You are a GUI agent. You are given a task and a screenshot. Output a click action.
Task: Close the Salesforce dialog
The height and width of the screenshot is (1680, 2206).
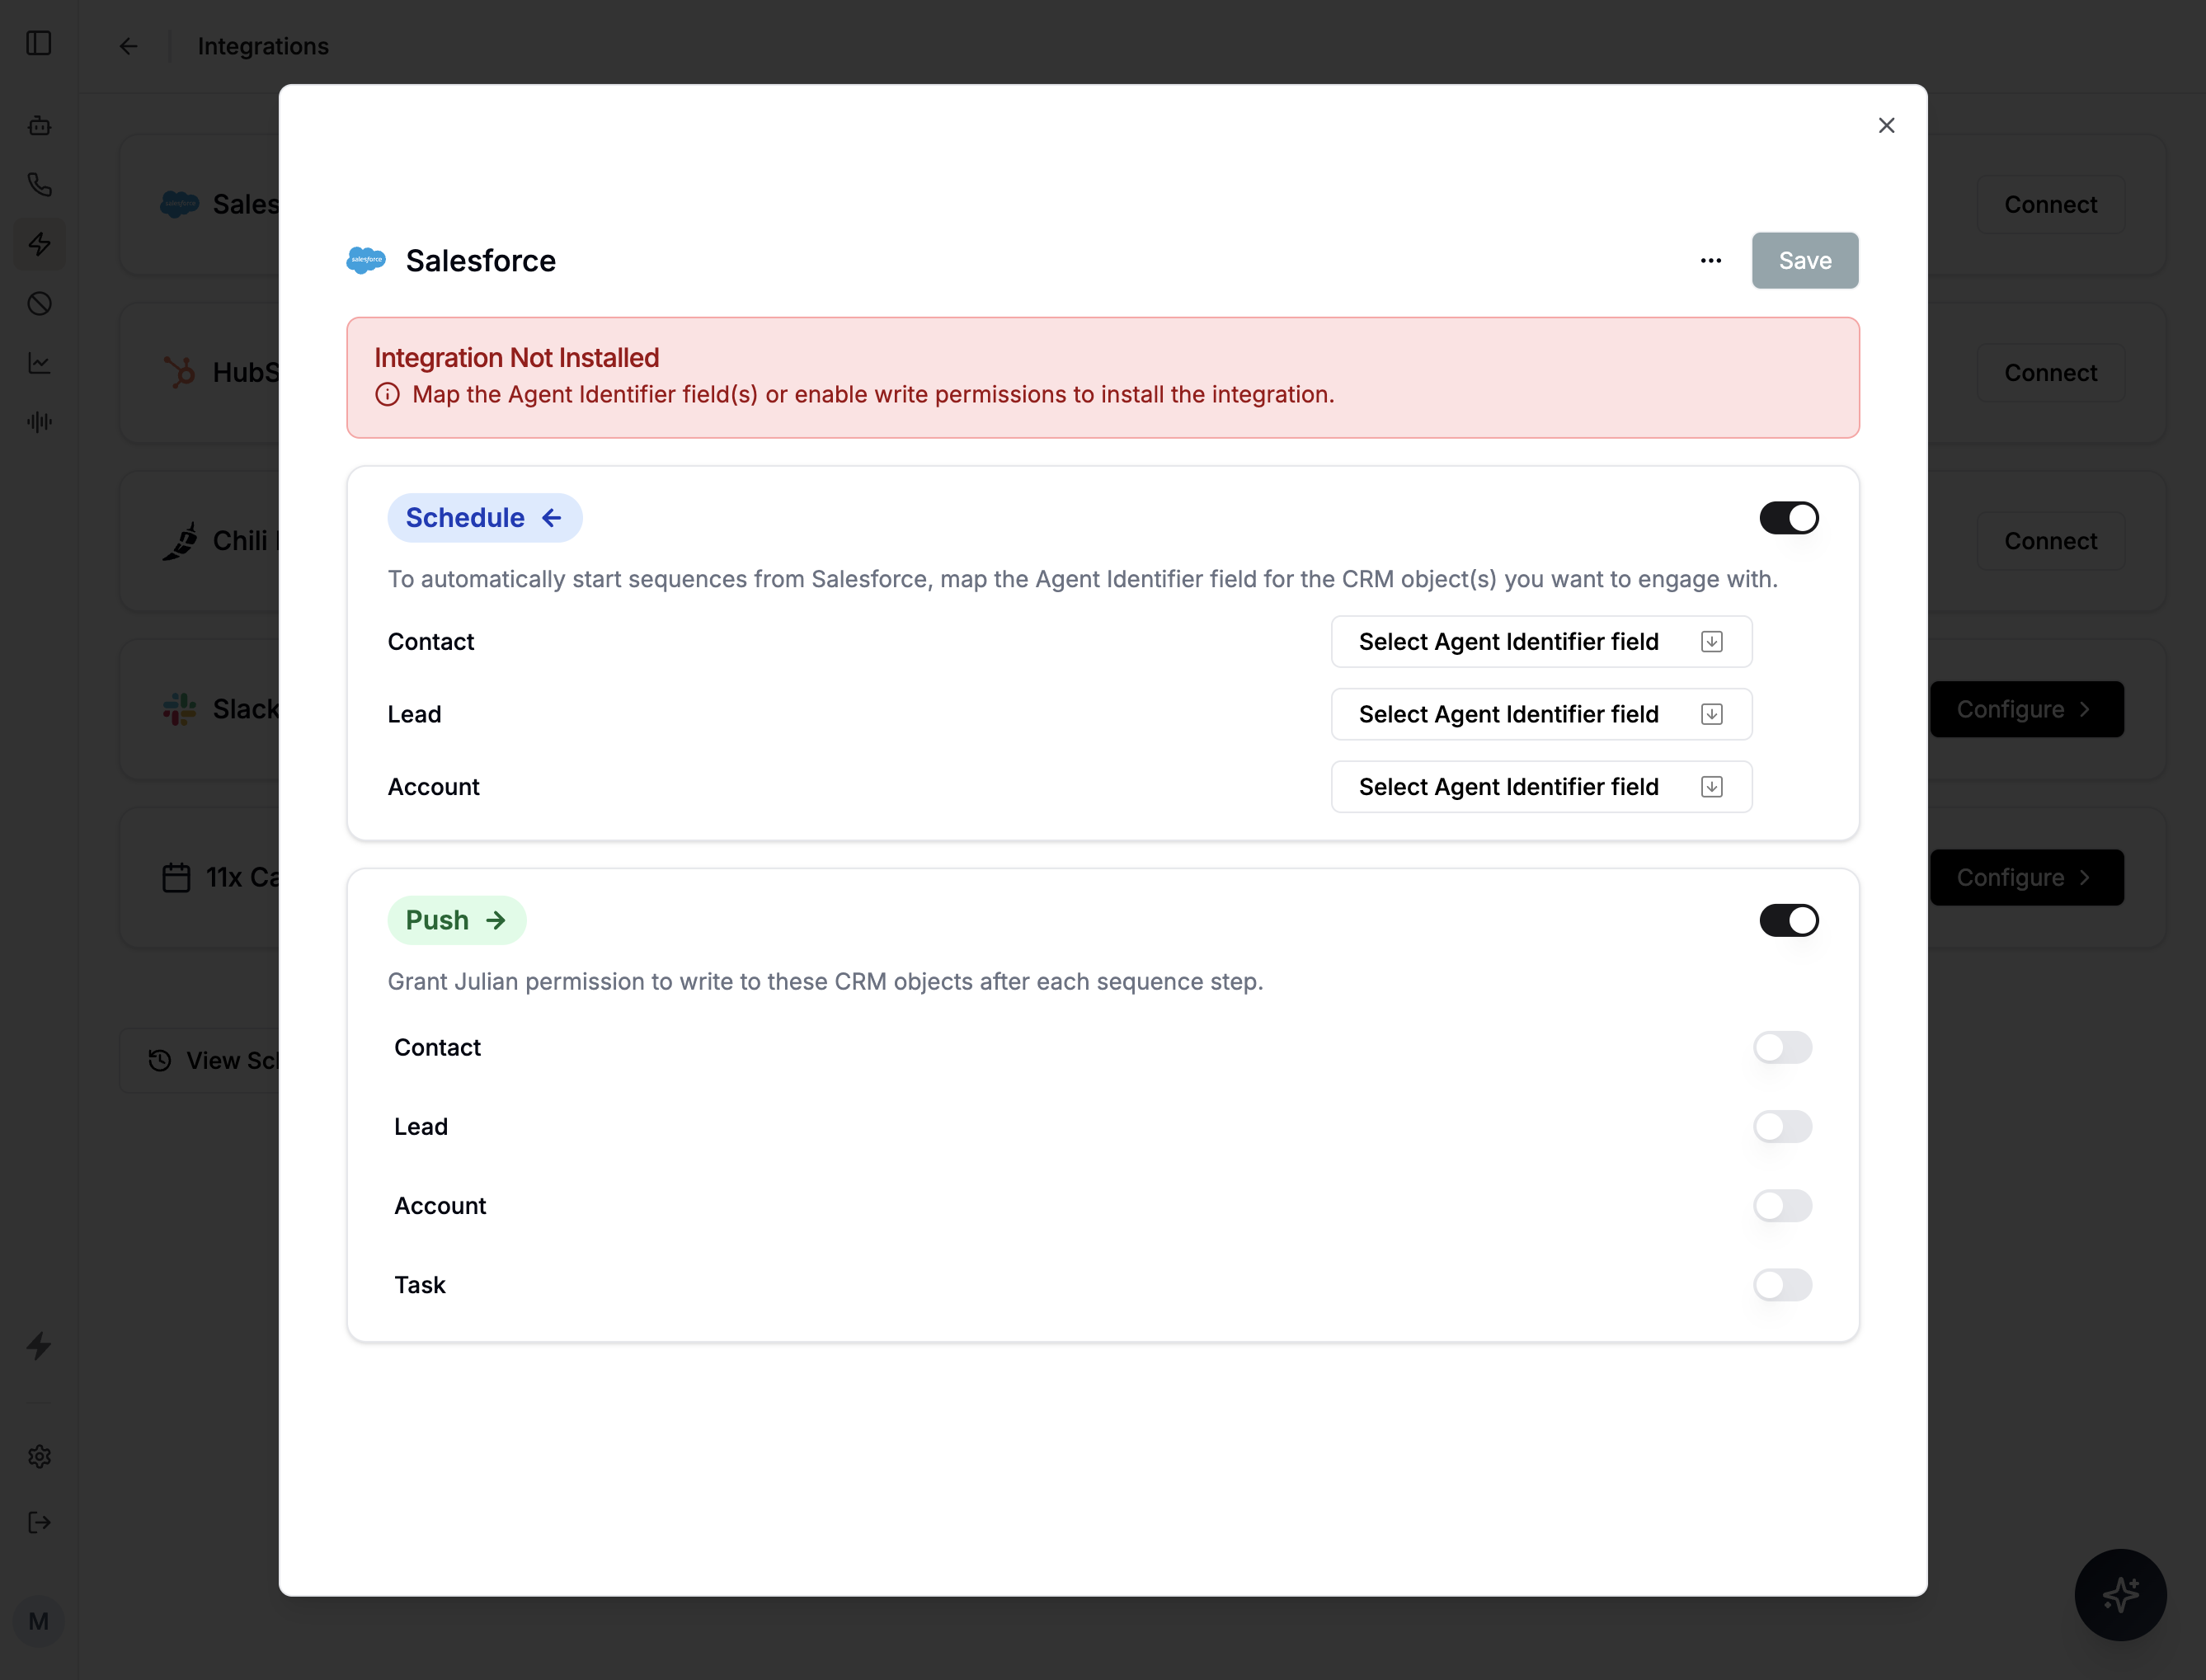[1886, 125]
